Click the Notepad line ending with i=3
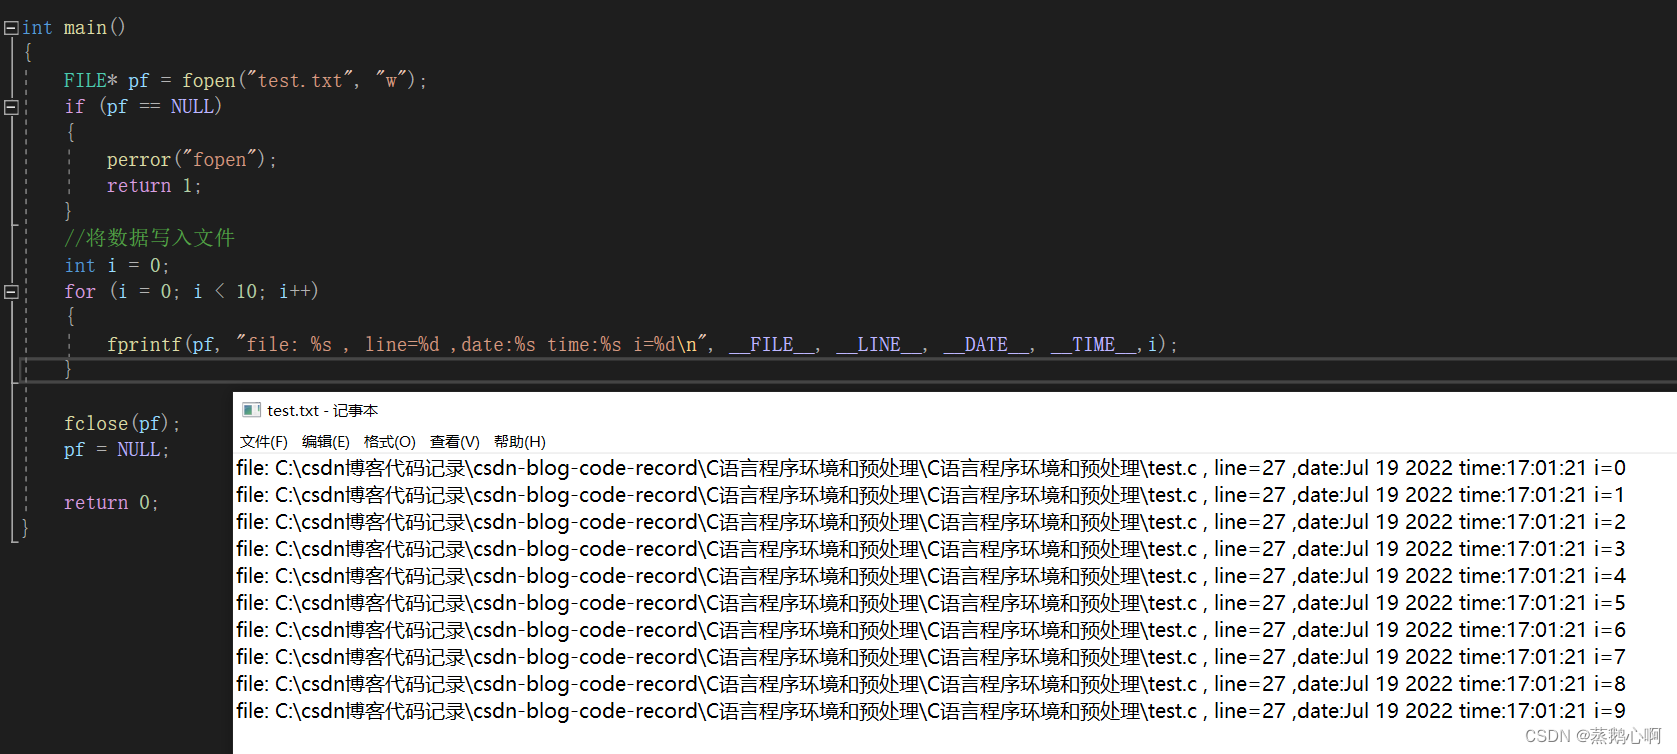1677x754 pixels. pyautogui.click(x=931, y=549)
